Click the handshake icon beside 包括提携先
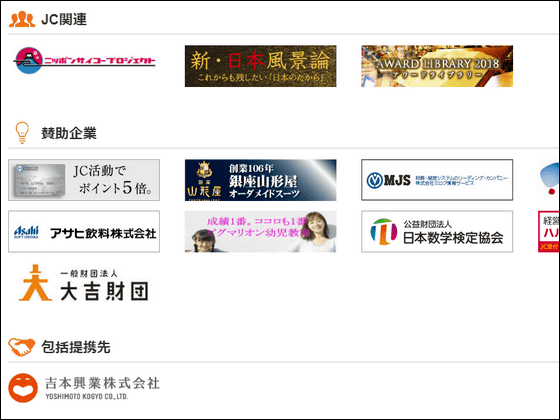 [21, 347]
